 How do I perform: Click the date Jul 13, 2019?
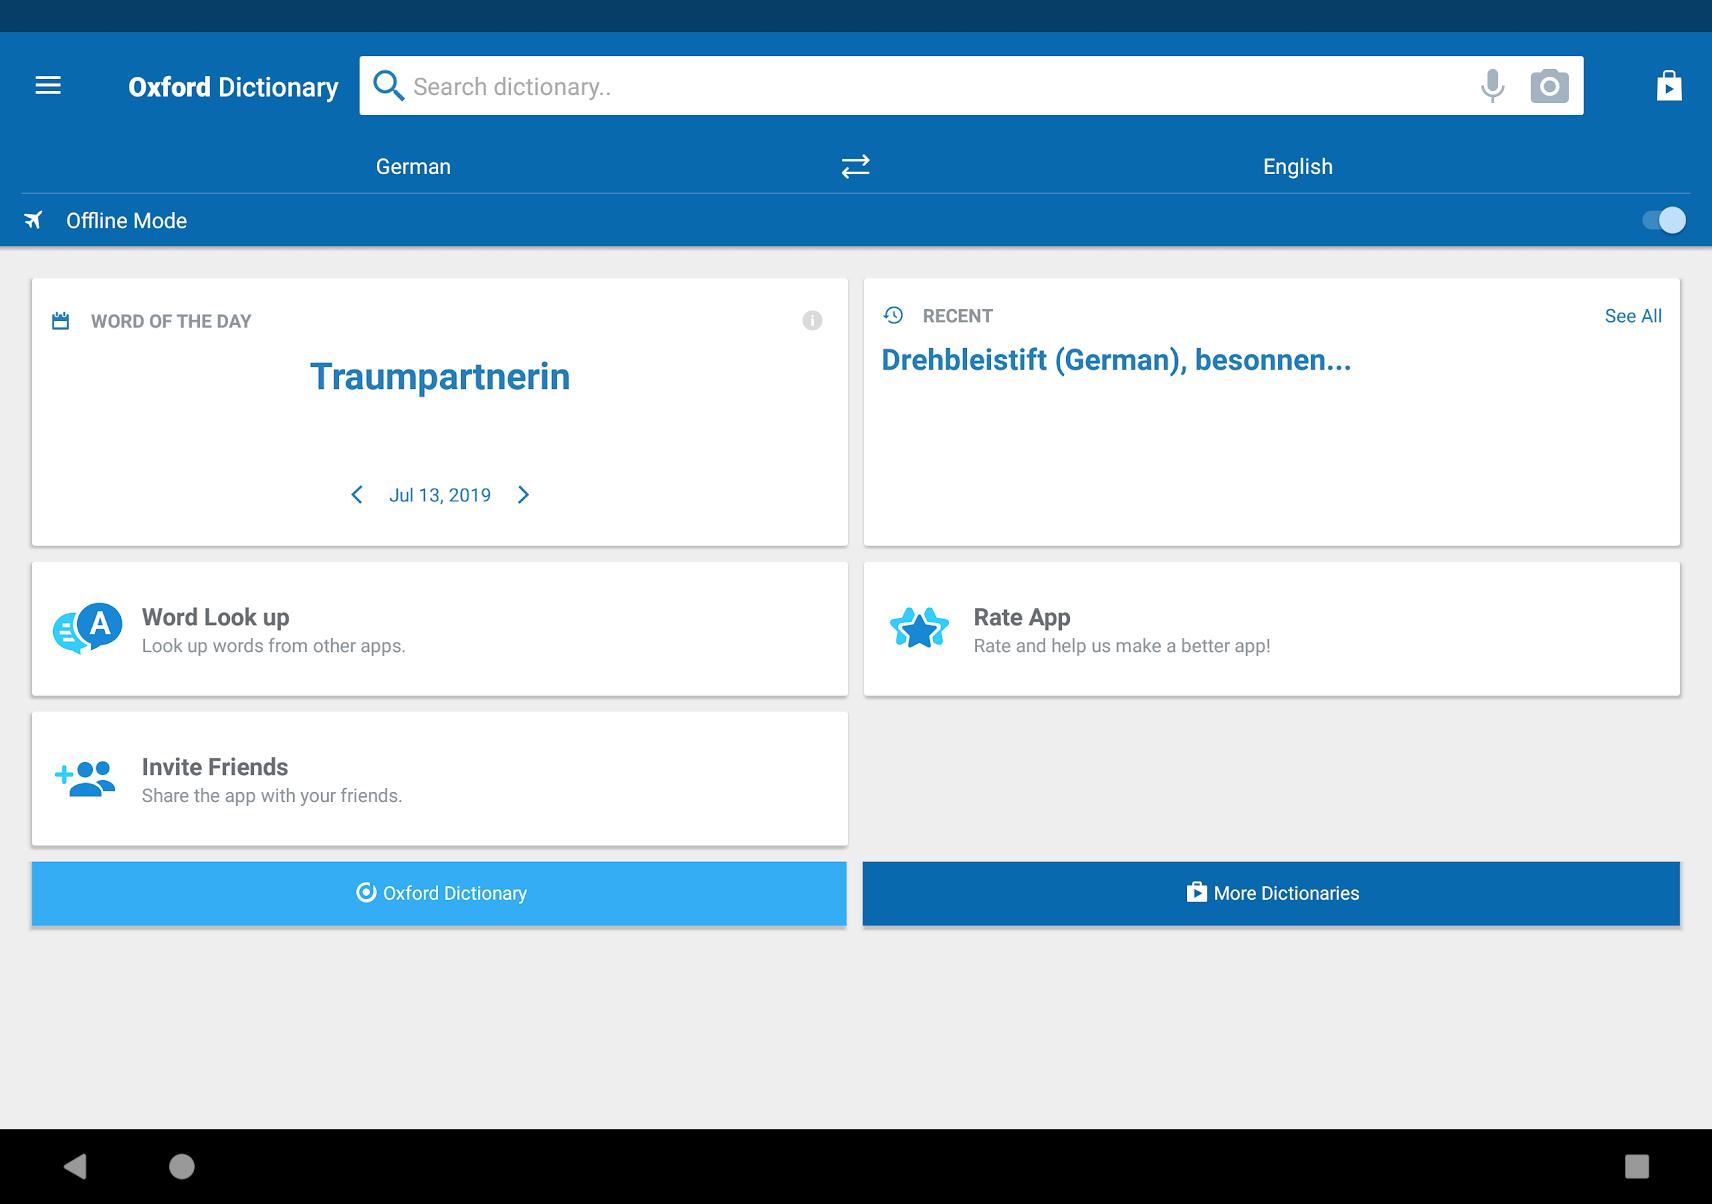coord(440,495)
